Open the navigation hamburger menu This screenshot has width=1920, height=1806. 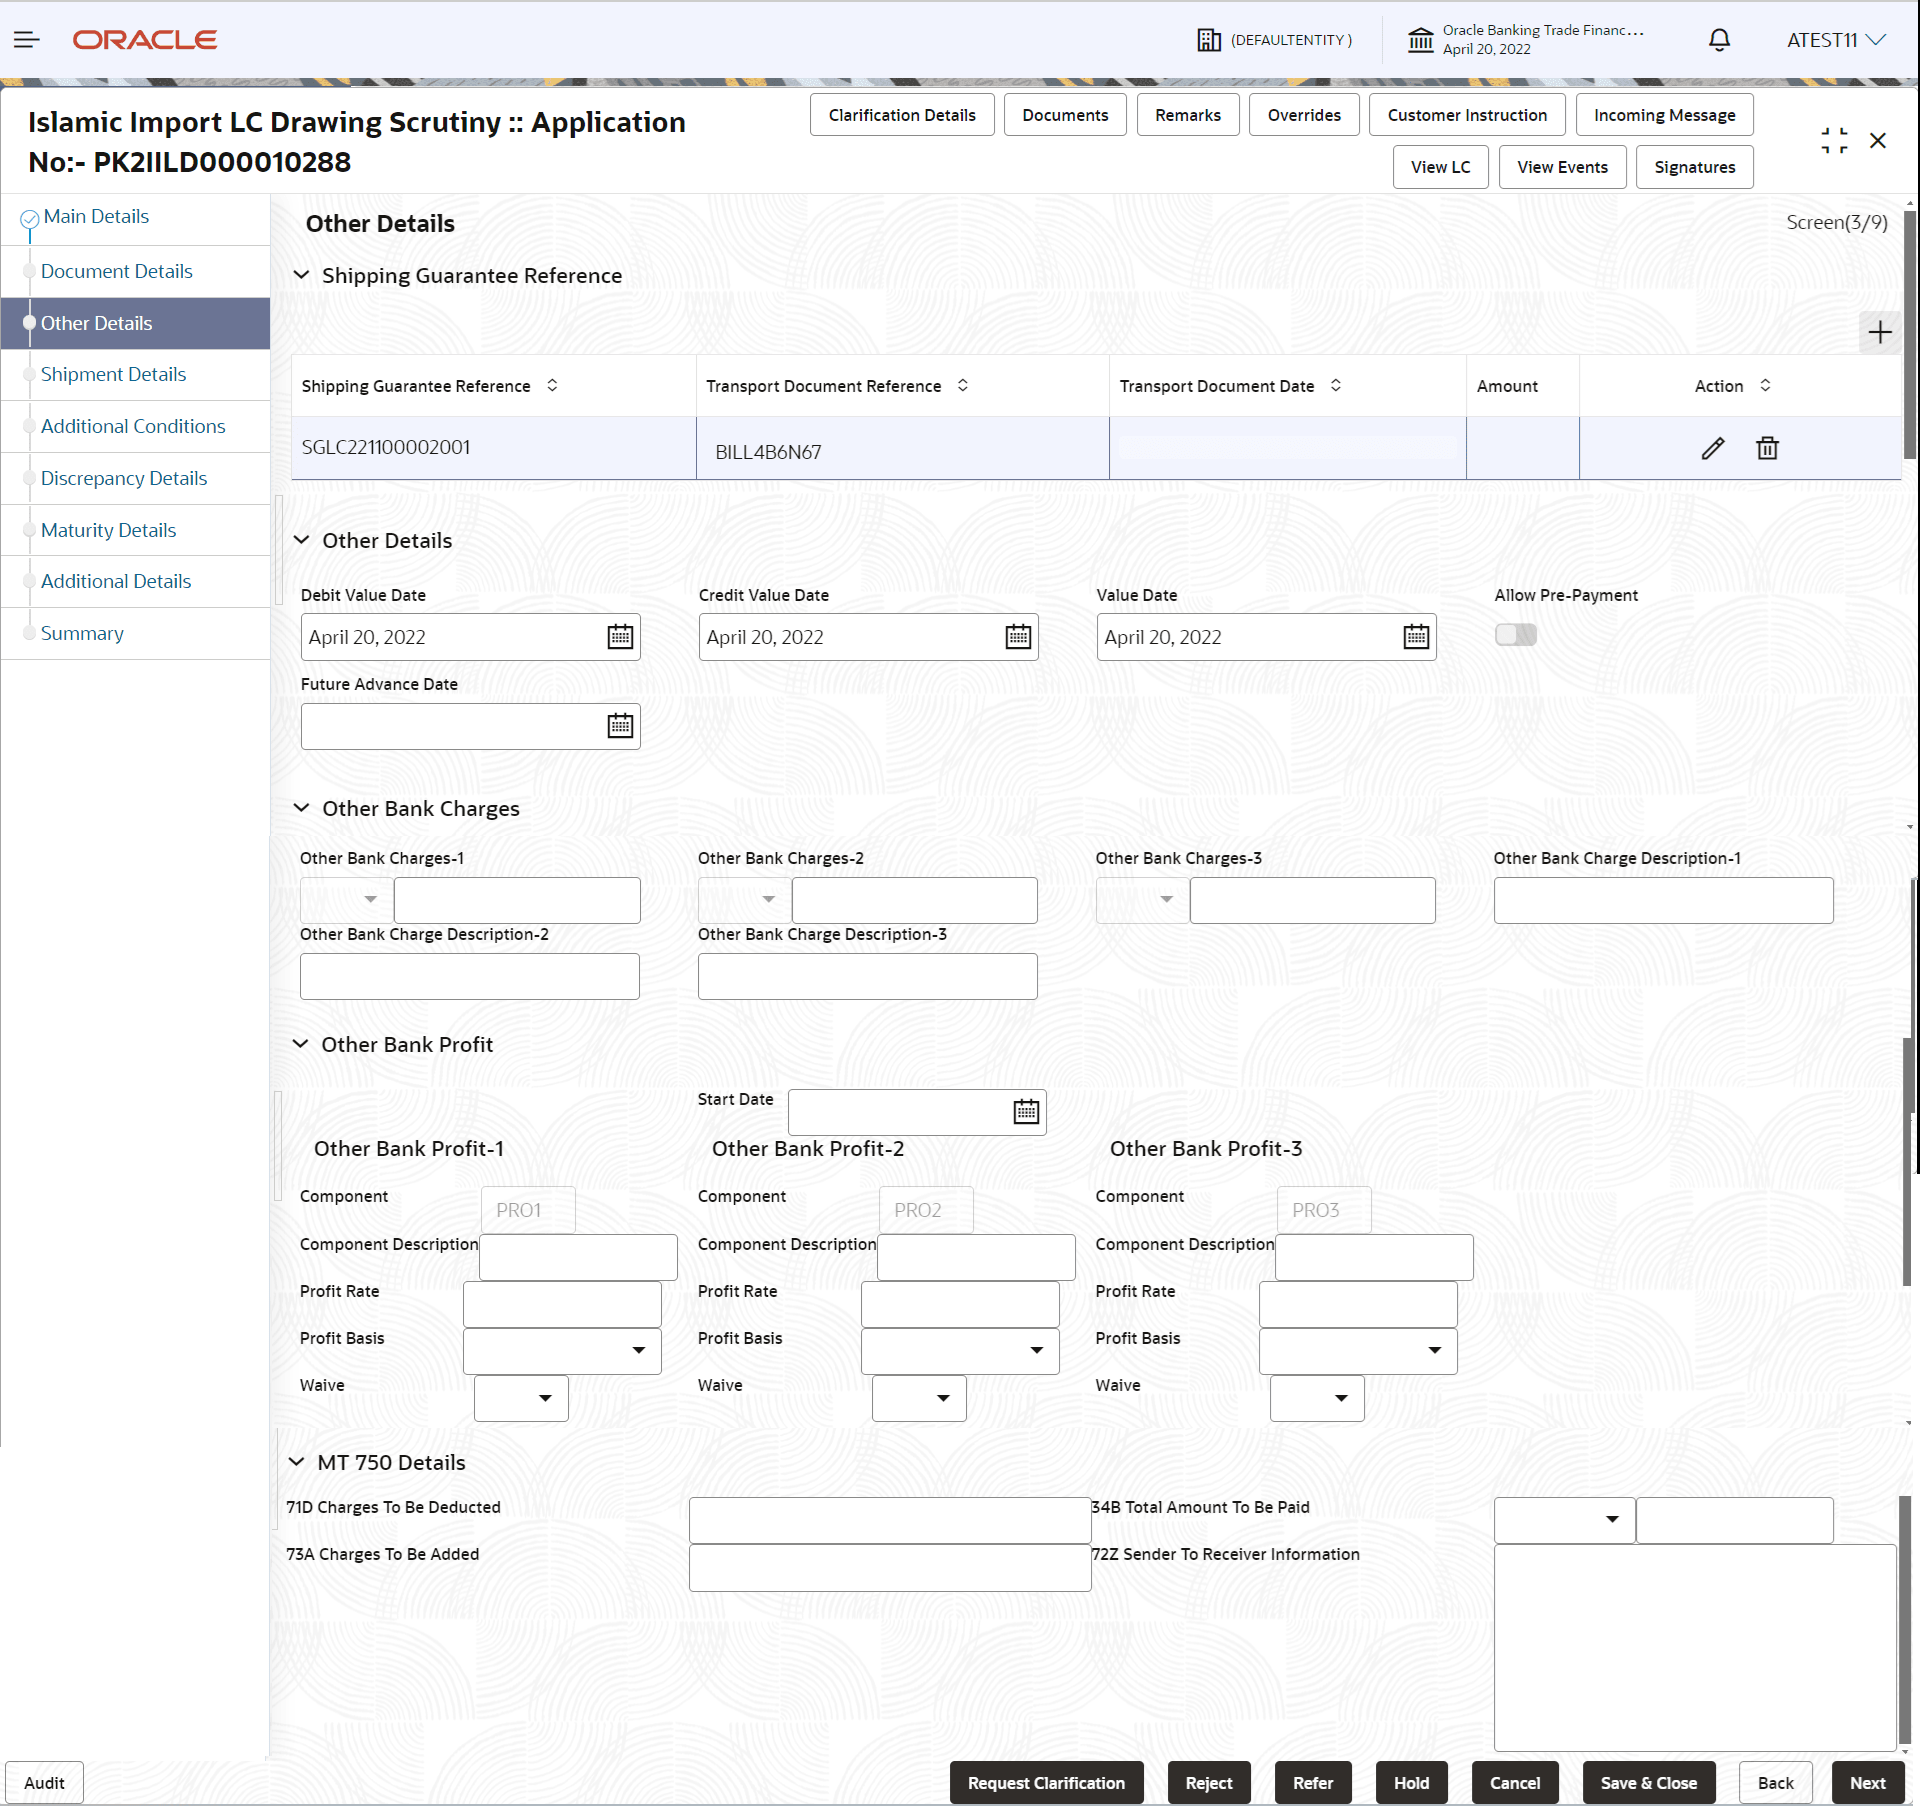pyautogui.click(x=27, y=40)
